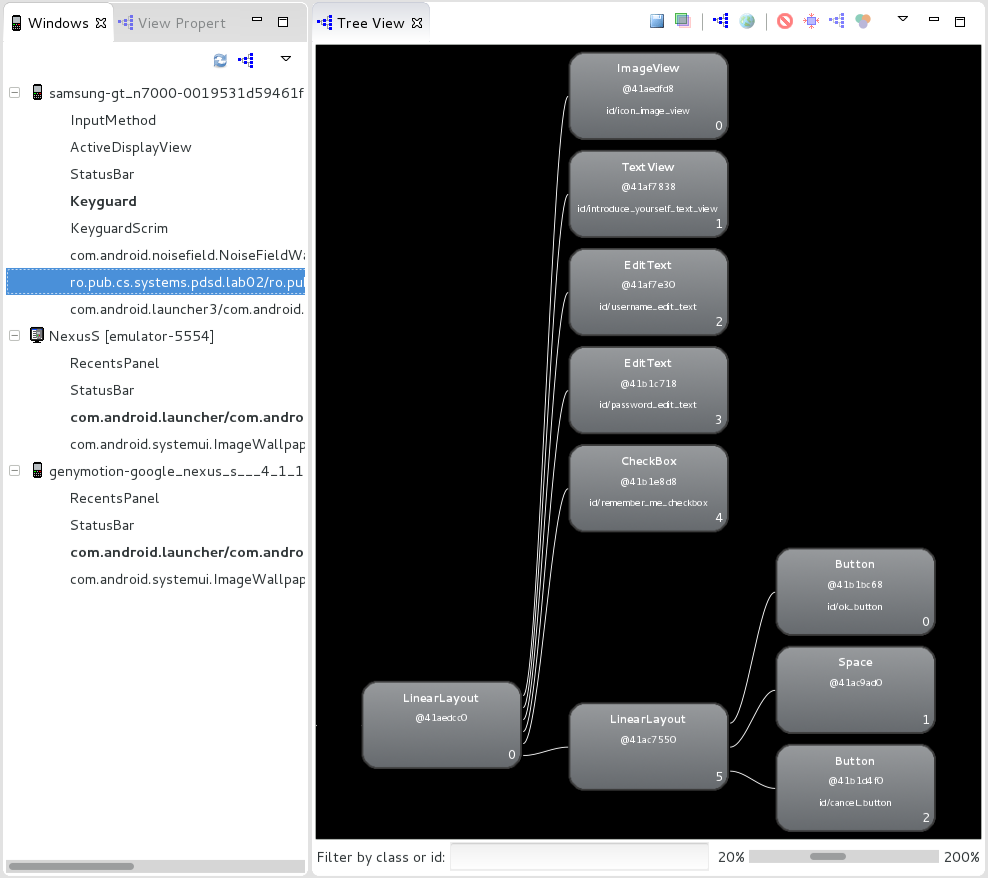Select the highlighted ro.pub.cs.systems.pdsd.lab02 entry

[x=156, y=282]
